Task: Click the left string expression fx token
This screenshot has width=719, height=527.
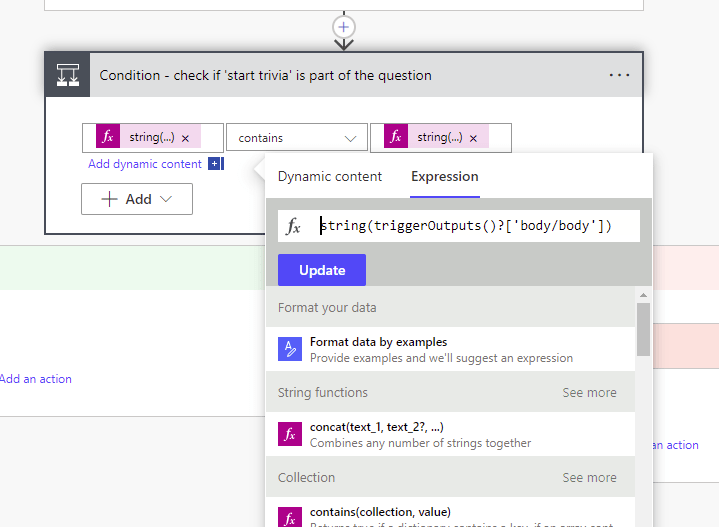Action: click(108, 137)
